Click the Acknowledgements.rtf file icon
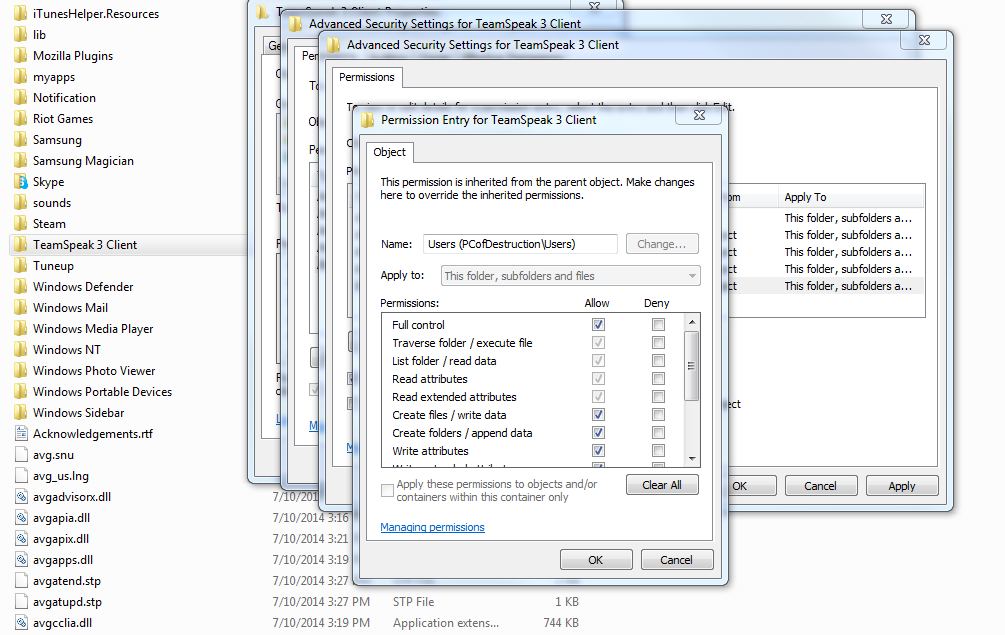The height and width of the screenshot is (635, 1005). (21, 434)
